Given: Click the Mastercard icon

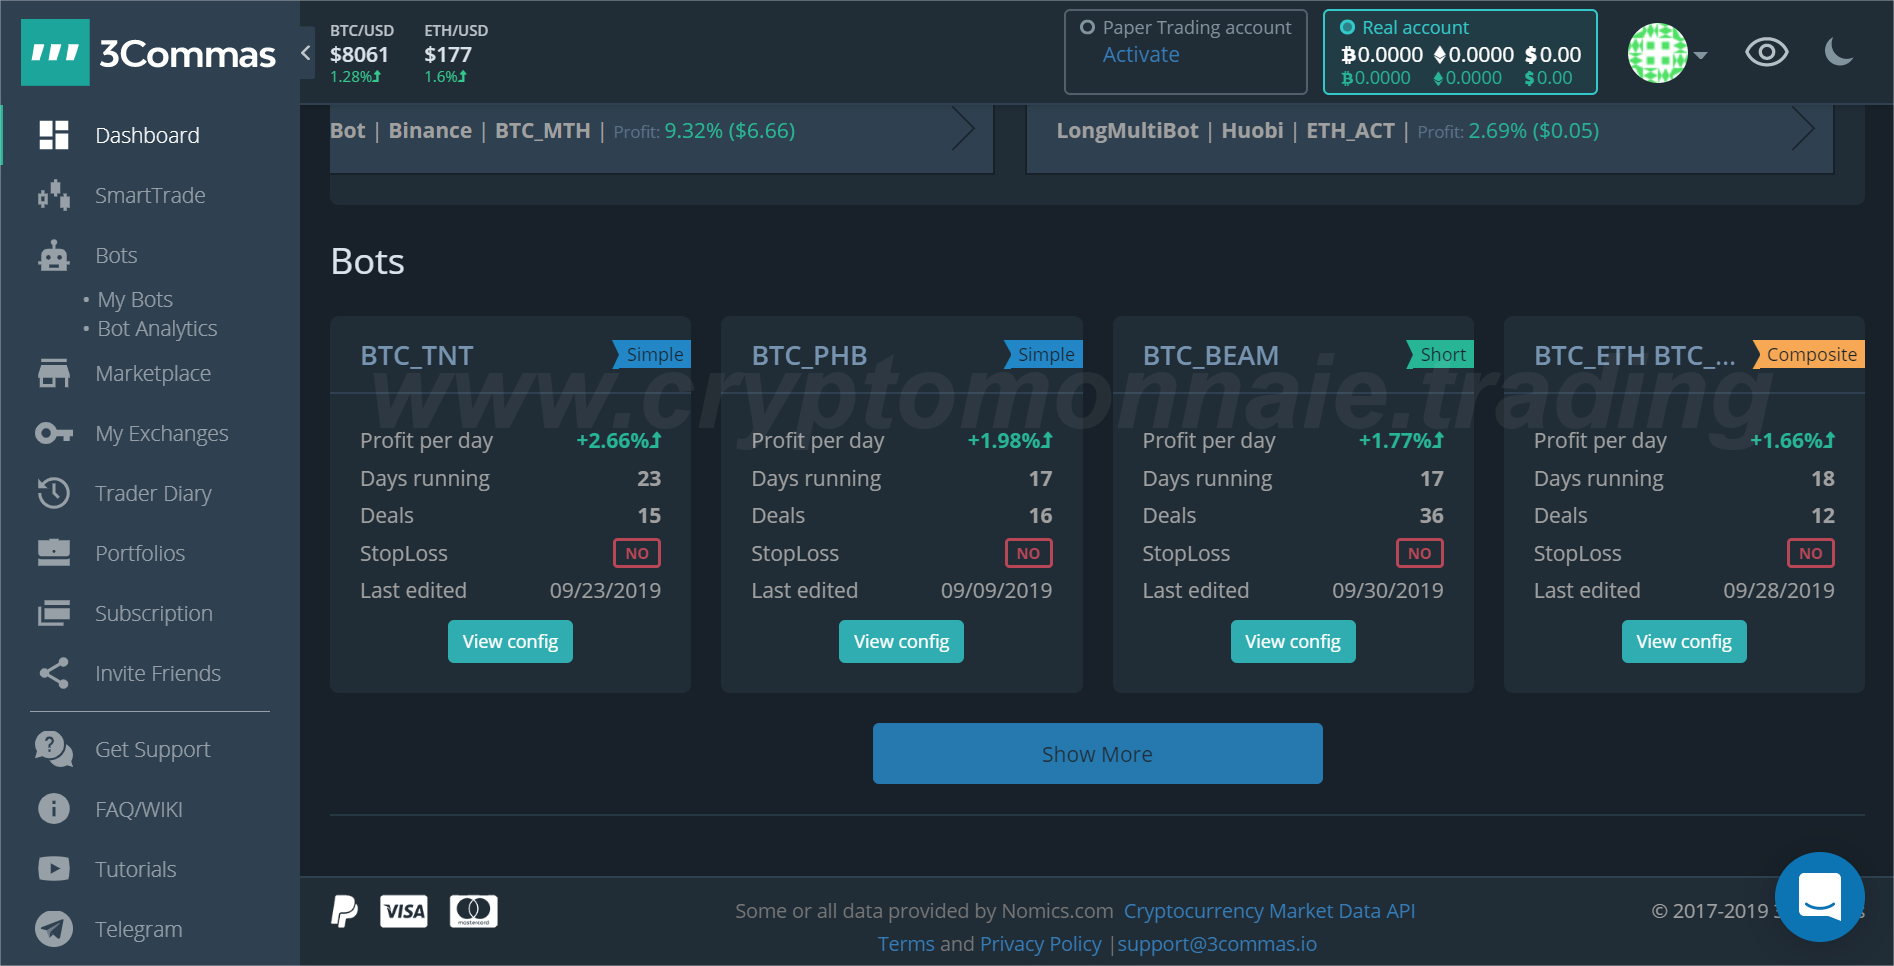Looking at the screenshot, I should tap(474, 911).
